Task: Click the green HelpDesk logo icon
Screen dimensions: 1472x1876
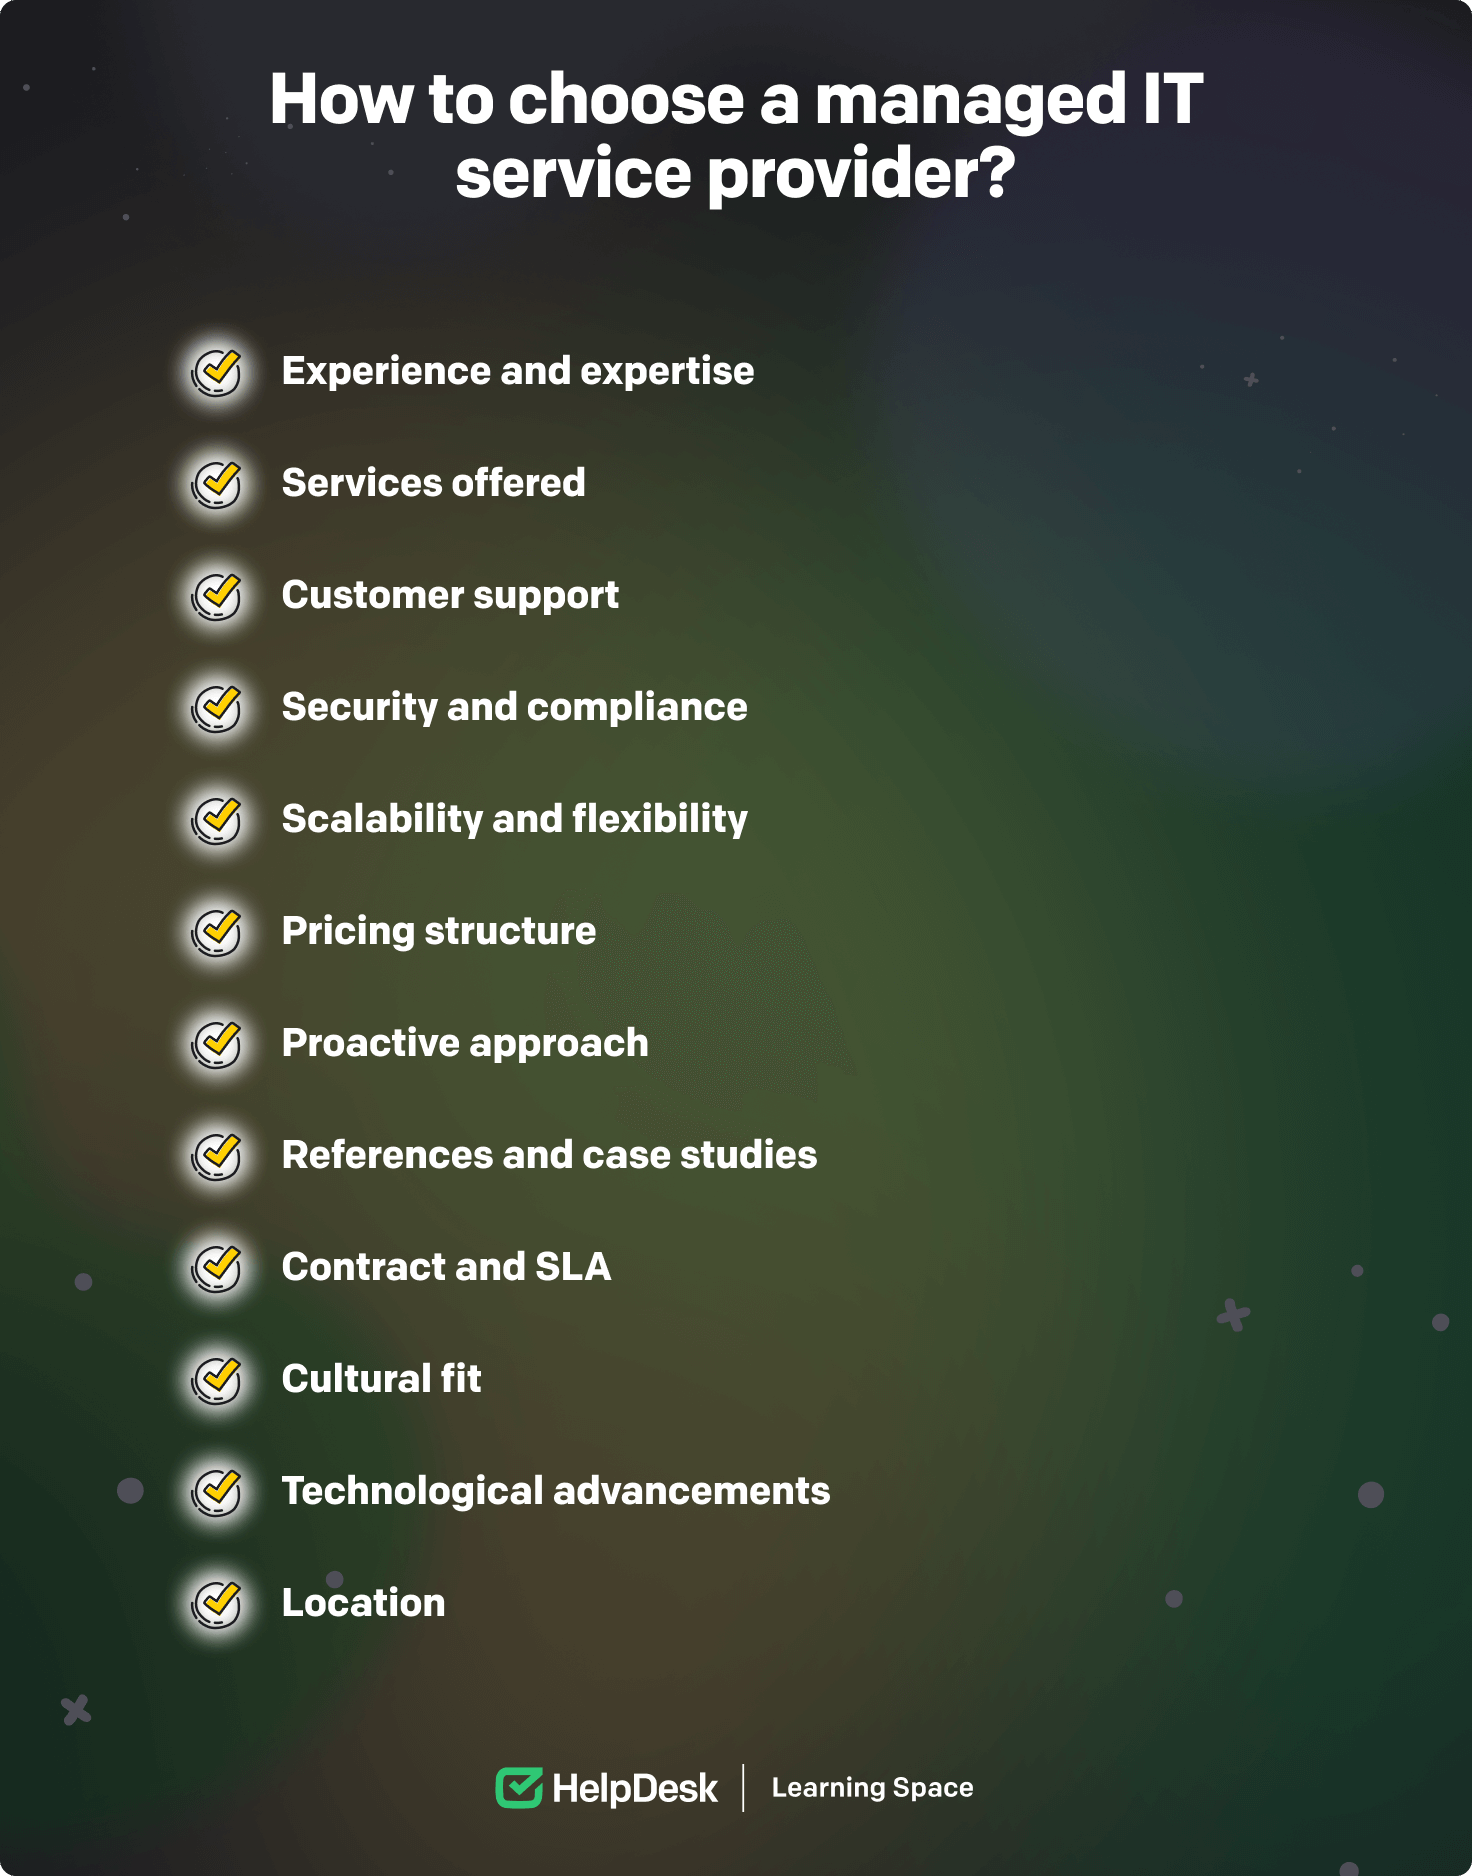Action: pos(519,1788)
